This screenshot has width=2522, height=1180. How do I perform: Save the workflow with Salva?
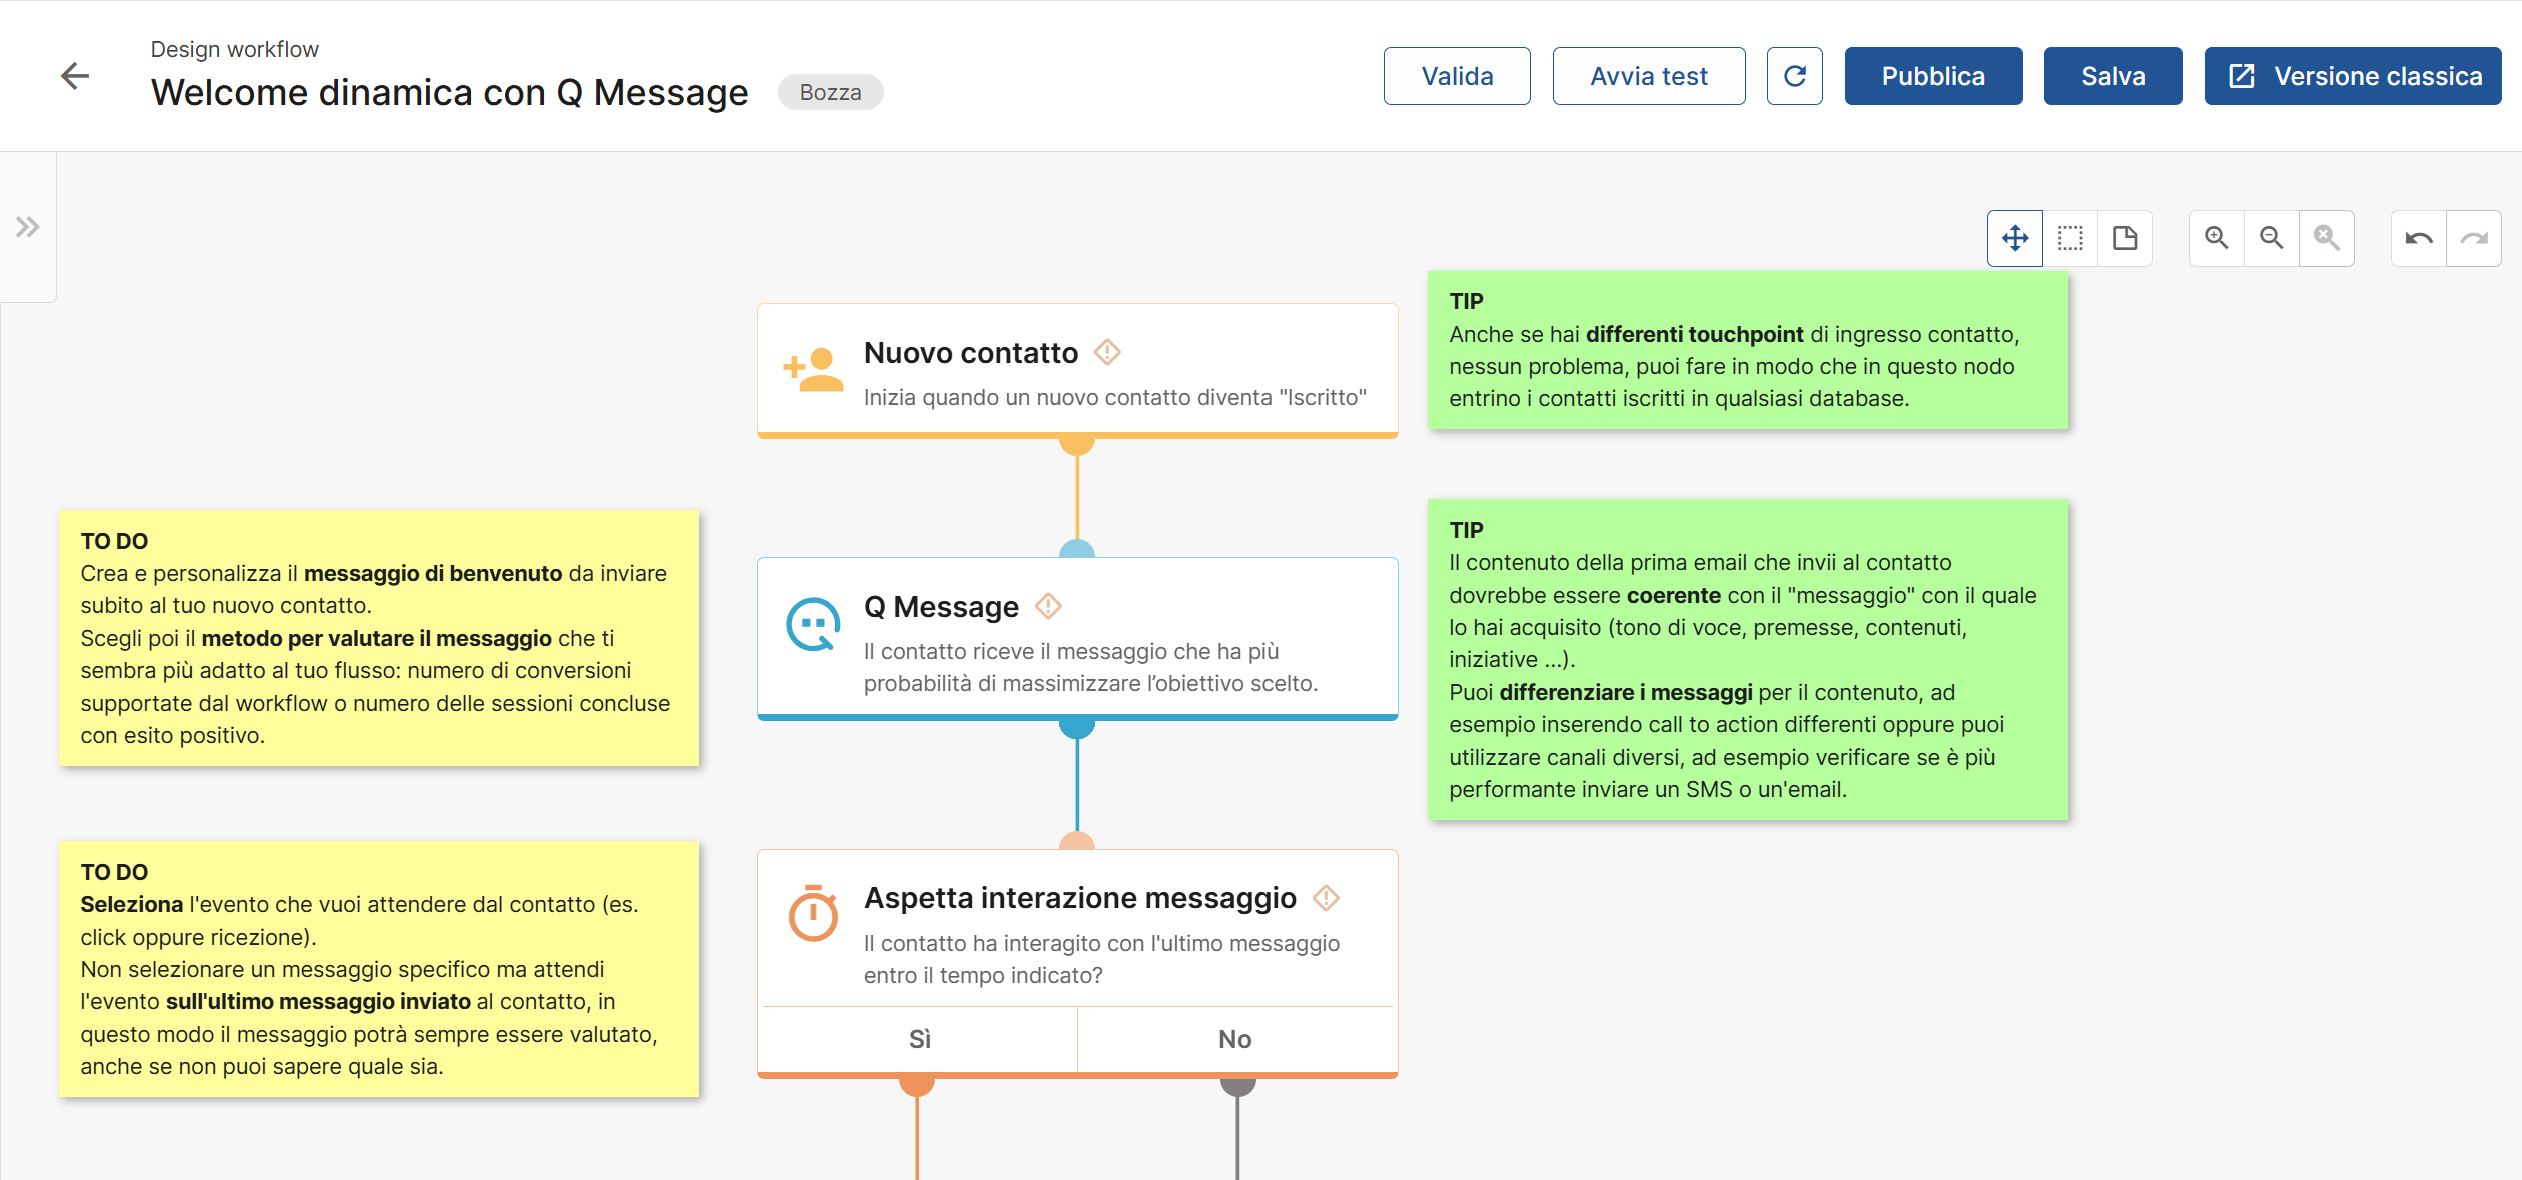[2113, 76]
